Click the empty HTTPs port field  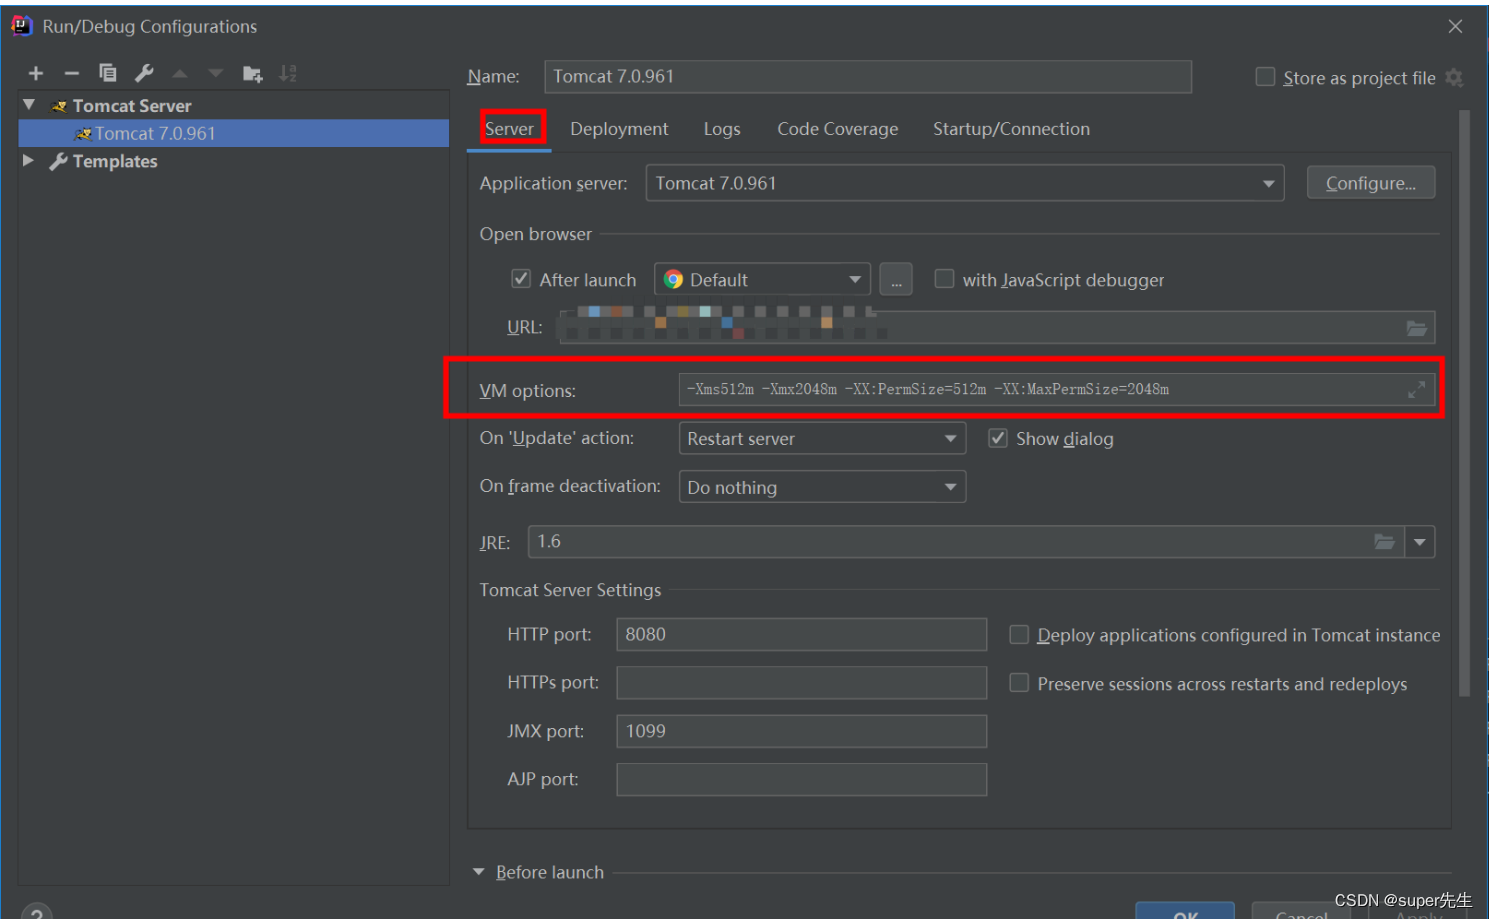coord(802,683)
